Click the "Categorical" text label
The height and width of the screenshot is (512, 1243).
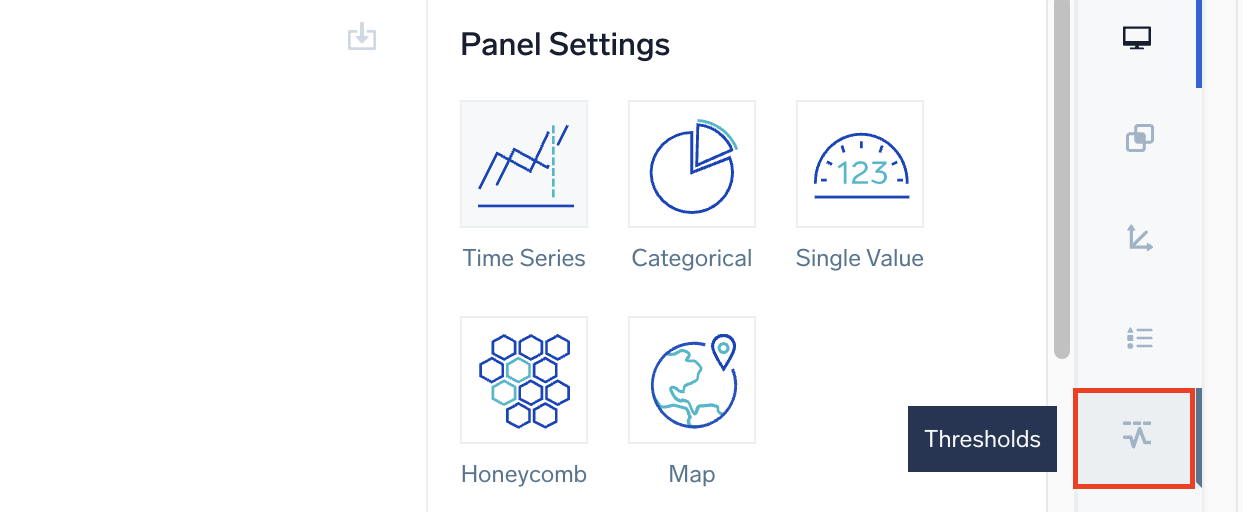point(692,258)
